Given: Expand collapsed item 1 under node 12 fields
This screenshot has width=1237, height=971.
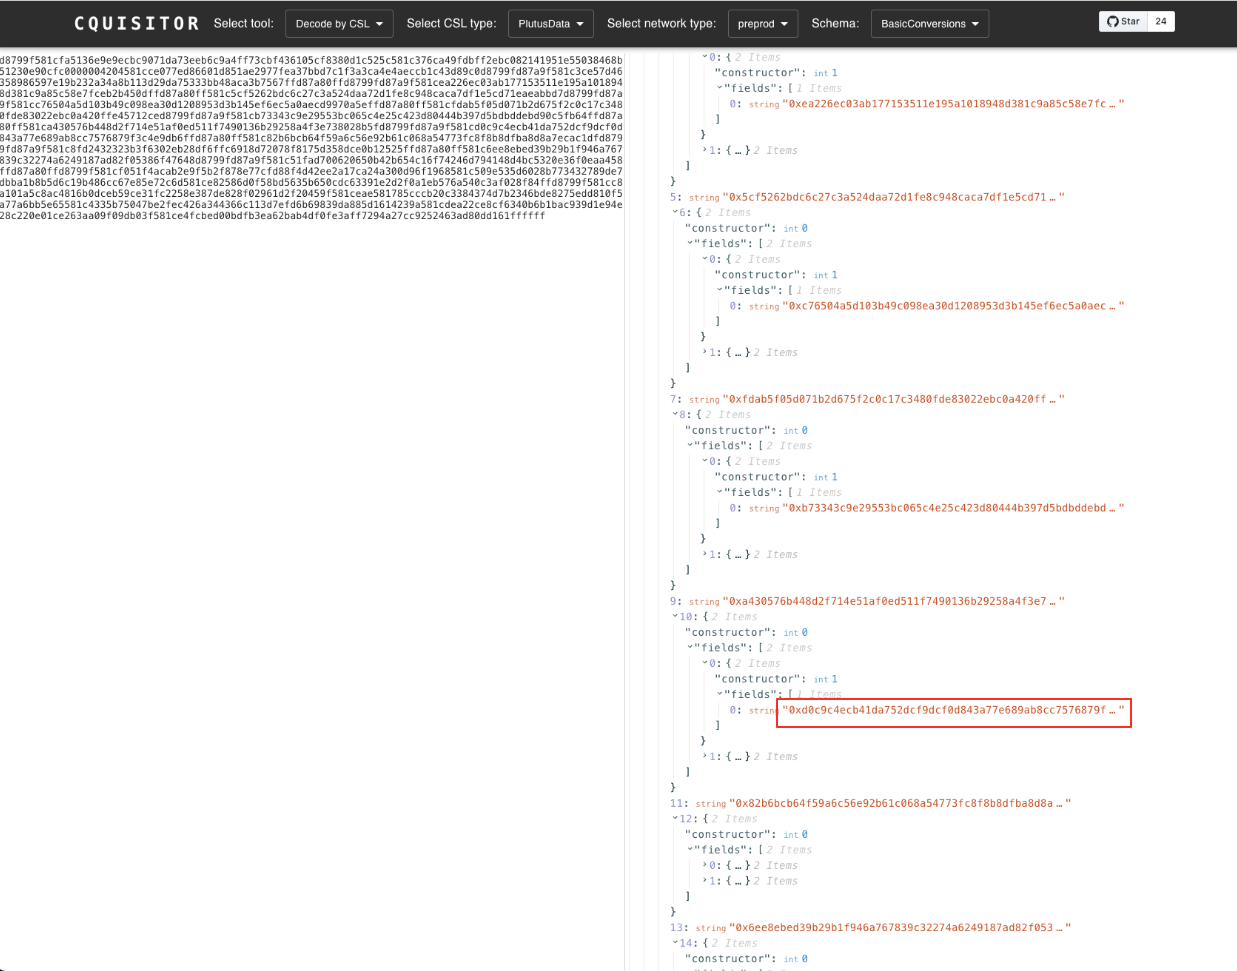Looking at the screenshot, I should pos(705,881).
